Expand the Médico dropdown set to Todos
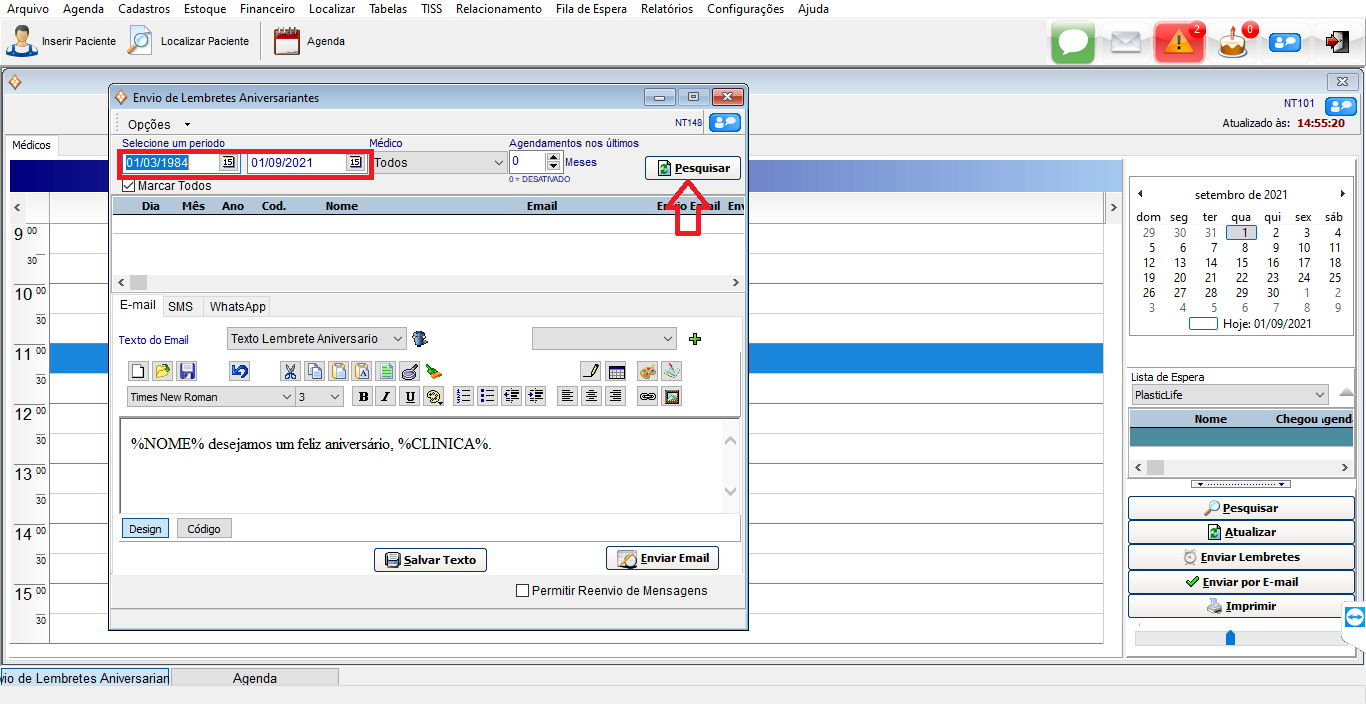Image resolution: width=1366 pixels, height=704 pixels. (x=499, y=162)
